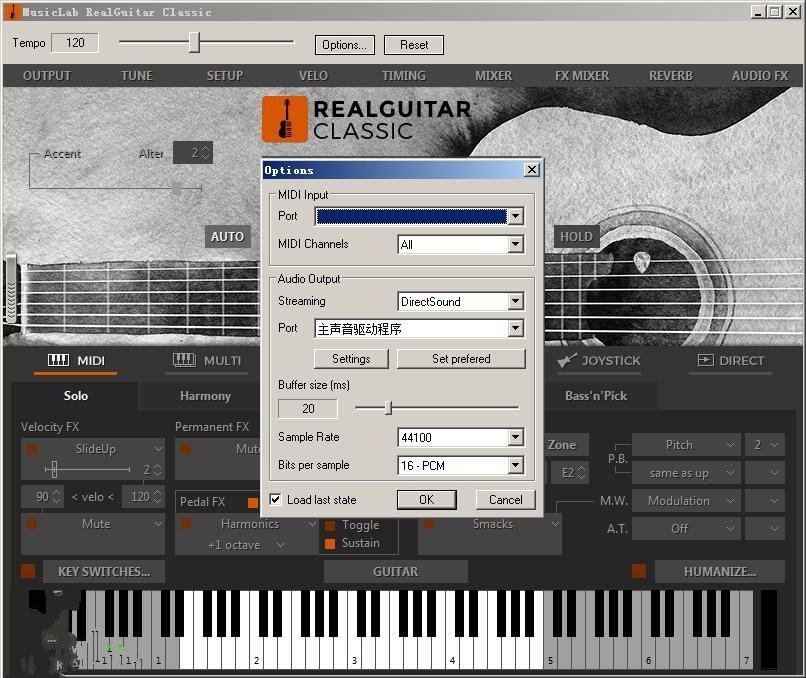This screenshot has height=678, width=806.
Task: Switch to the Solo tab
Action: [x=75, y=396]
